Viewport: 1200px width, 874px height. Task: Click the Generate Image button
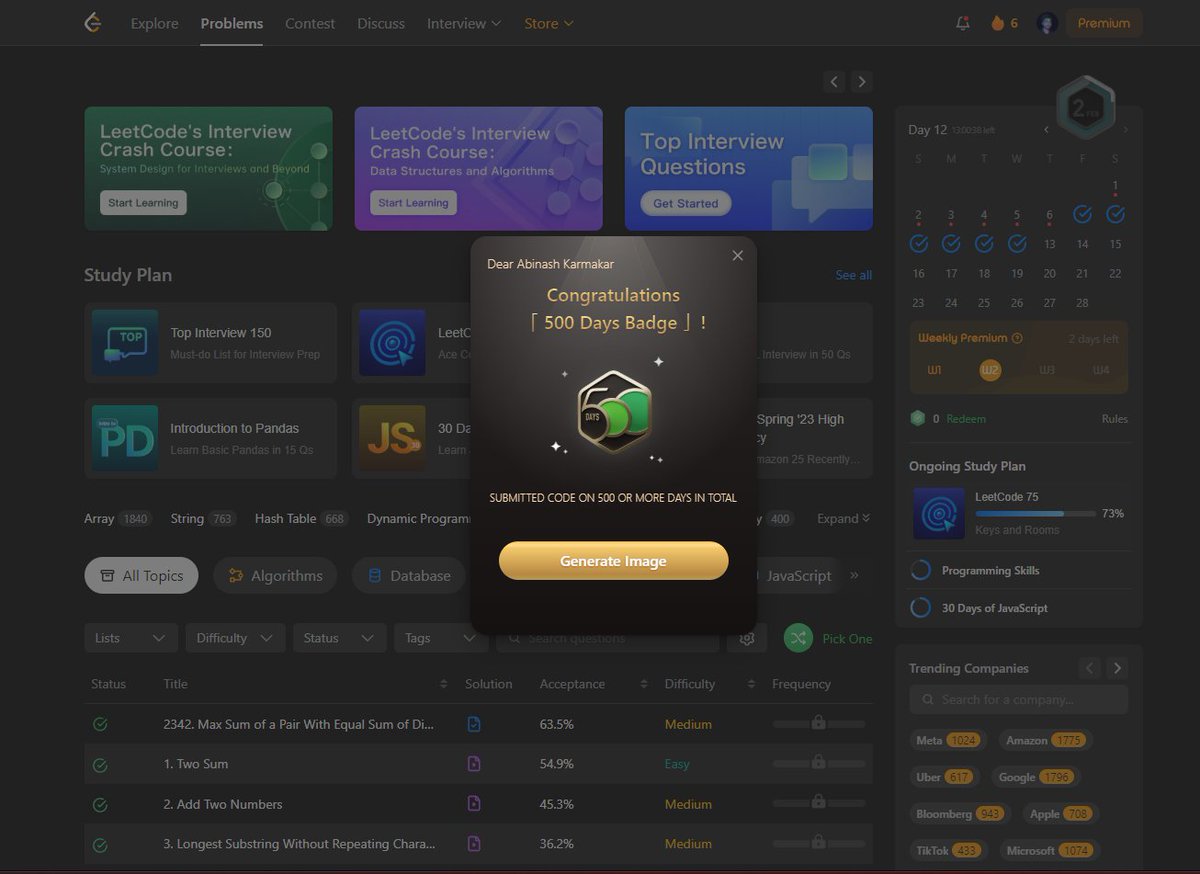613,561
